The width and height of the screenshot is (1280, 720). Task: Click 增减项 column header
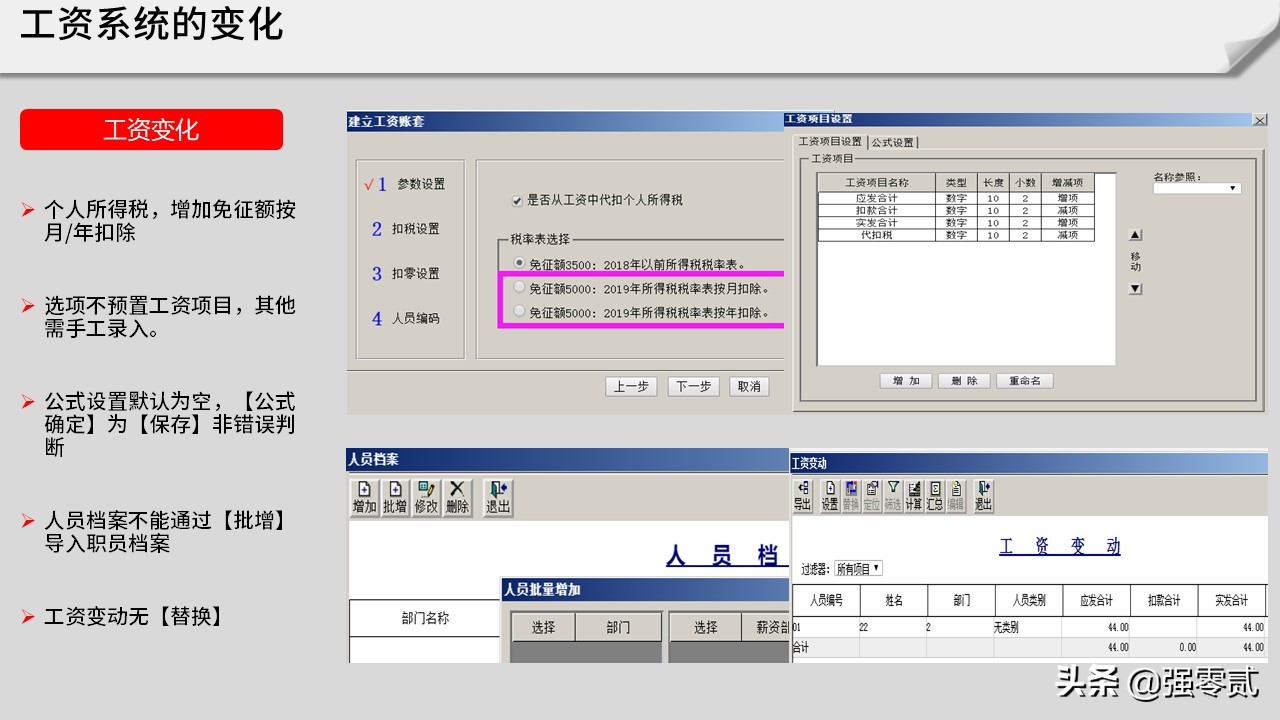[1068, 183]
